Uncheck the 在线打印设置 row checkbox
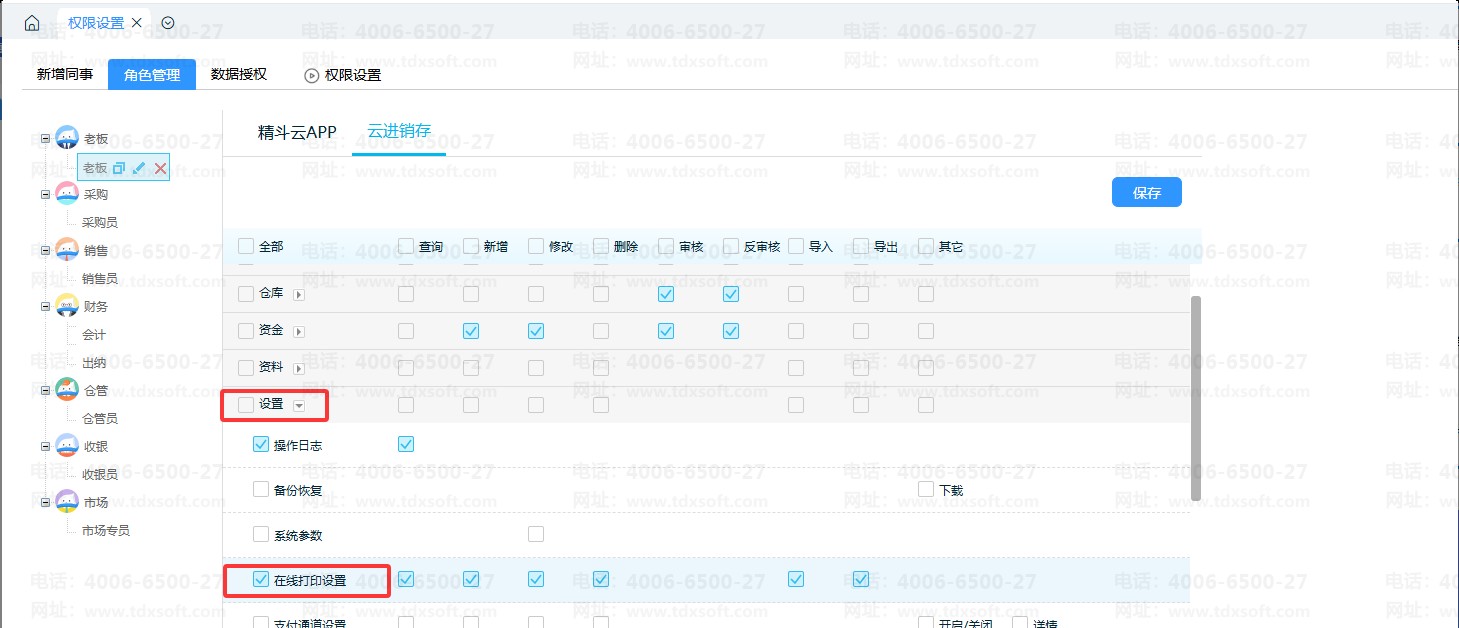Image resolution: width=1459 pixels, height=628 pixels. 261,579
